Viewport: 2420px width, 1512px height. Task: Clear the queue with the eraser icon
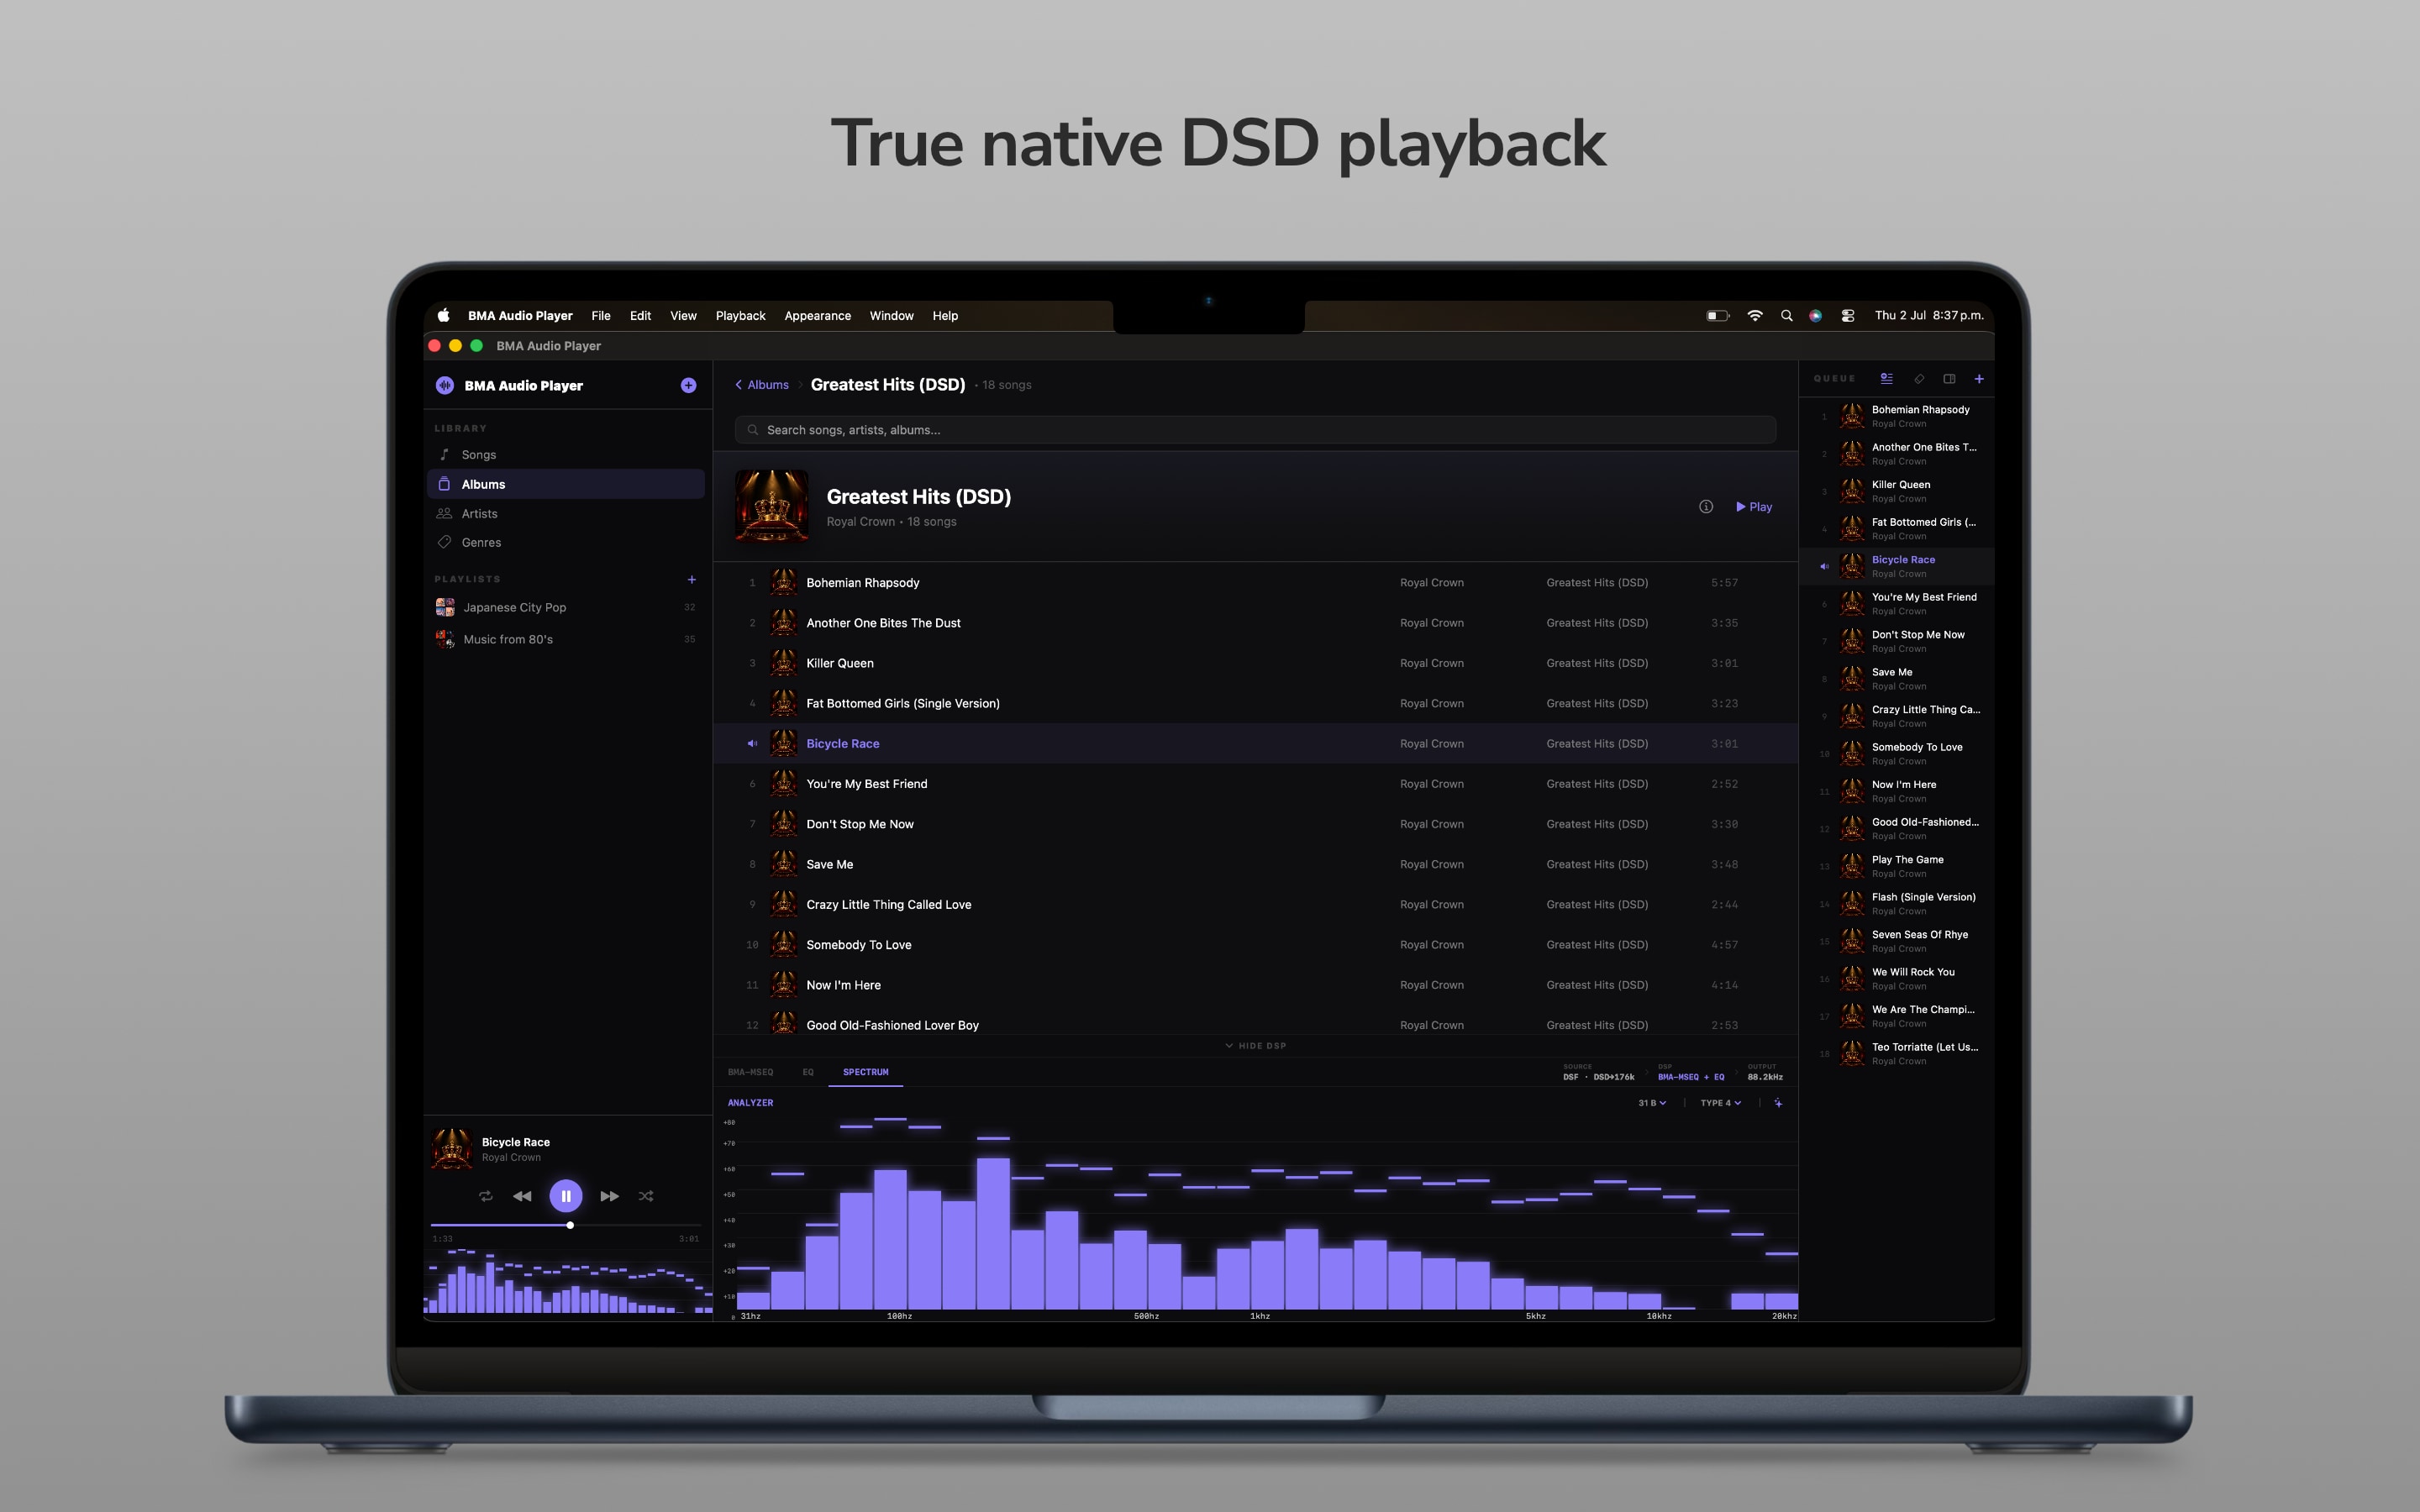1918,379
